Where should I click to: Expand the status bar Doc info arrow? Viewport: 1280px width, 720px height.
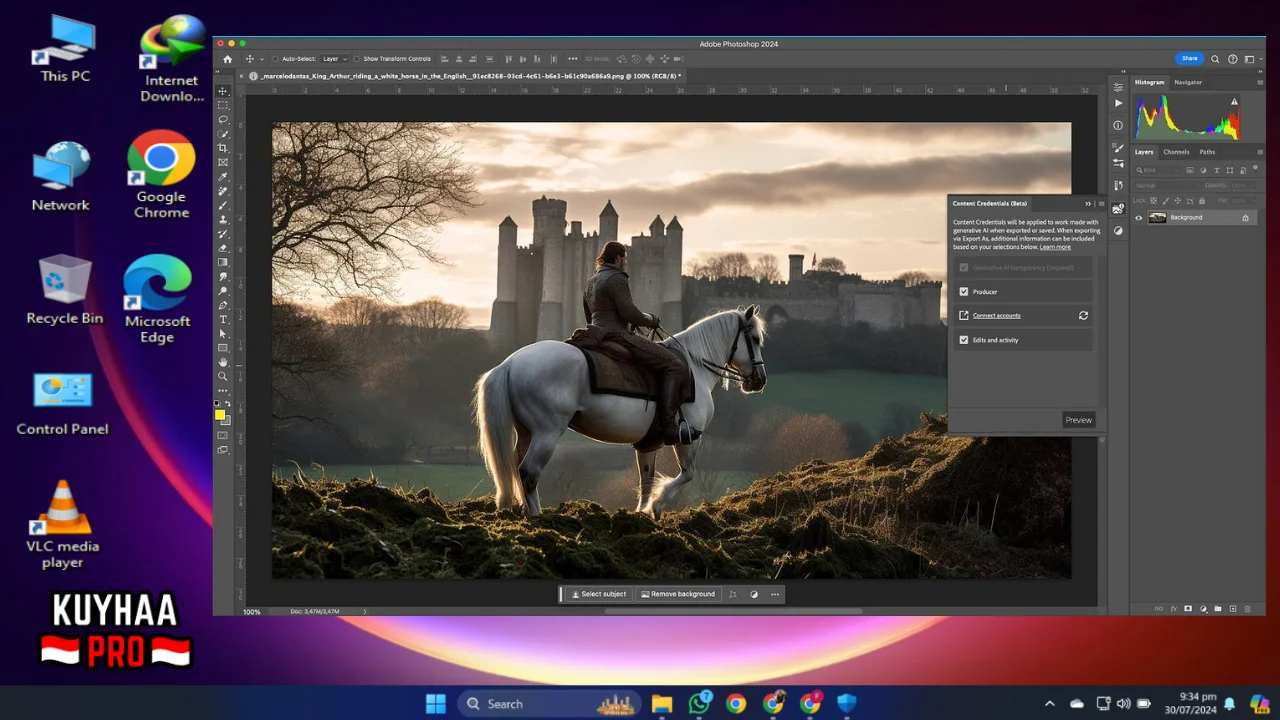pyautogui.click(x=364, y=611)
